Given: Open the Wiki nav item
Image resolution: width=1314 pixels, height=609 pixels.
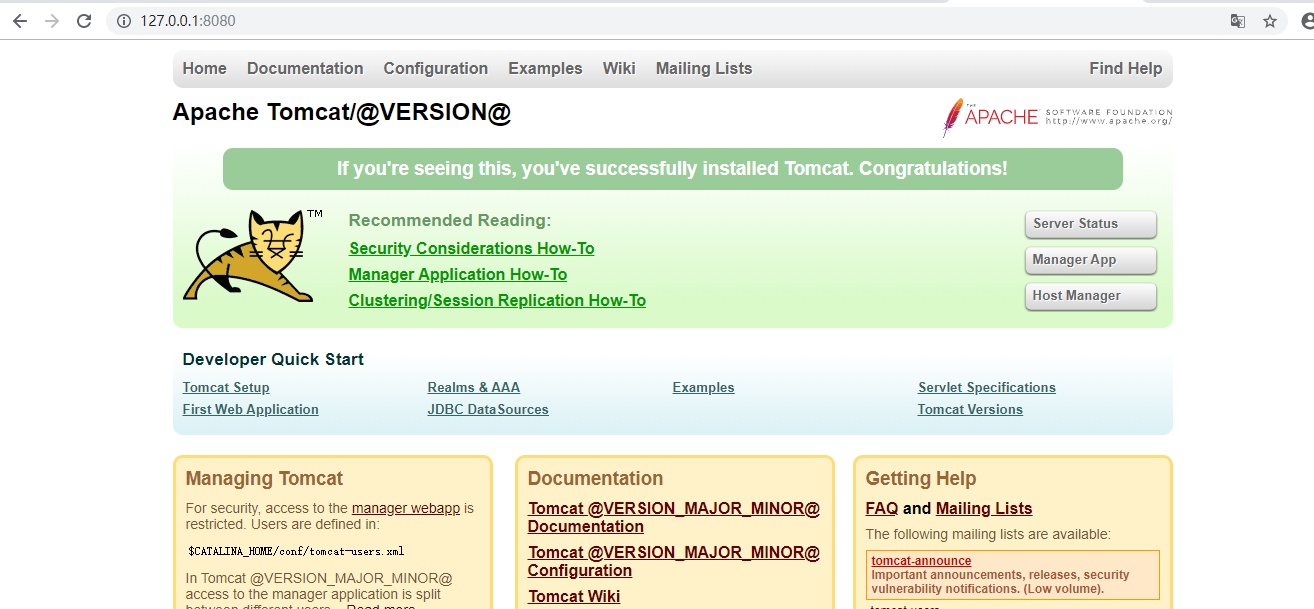Looking at the screenshot, I should [x=619, y=69].
